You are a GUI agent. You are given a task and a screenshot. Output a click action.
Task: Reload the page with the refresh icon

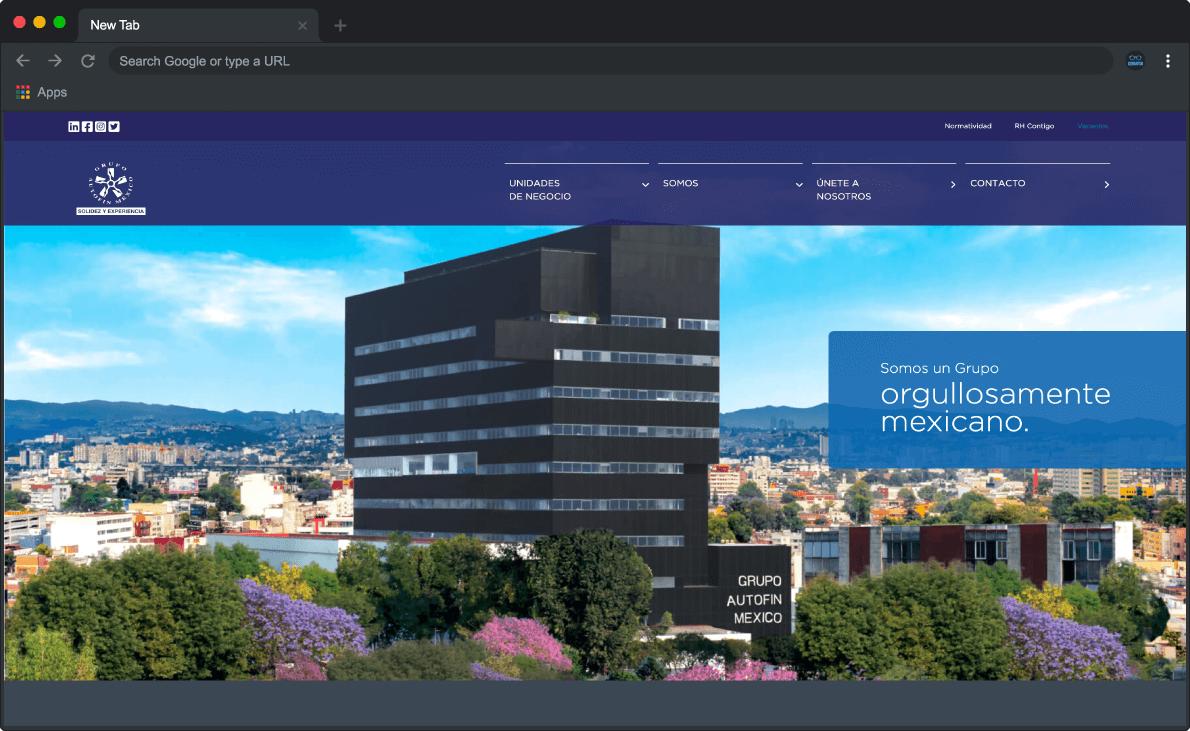pos(88,61)
